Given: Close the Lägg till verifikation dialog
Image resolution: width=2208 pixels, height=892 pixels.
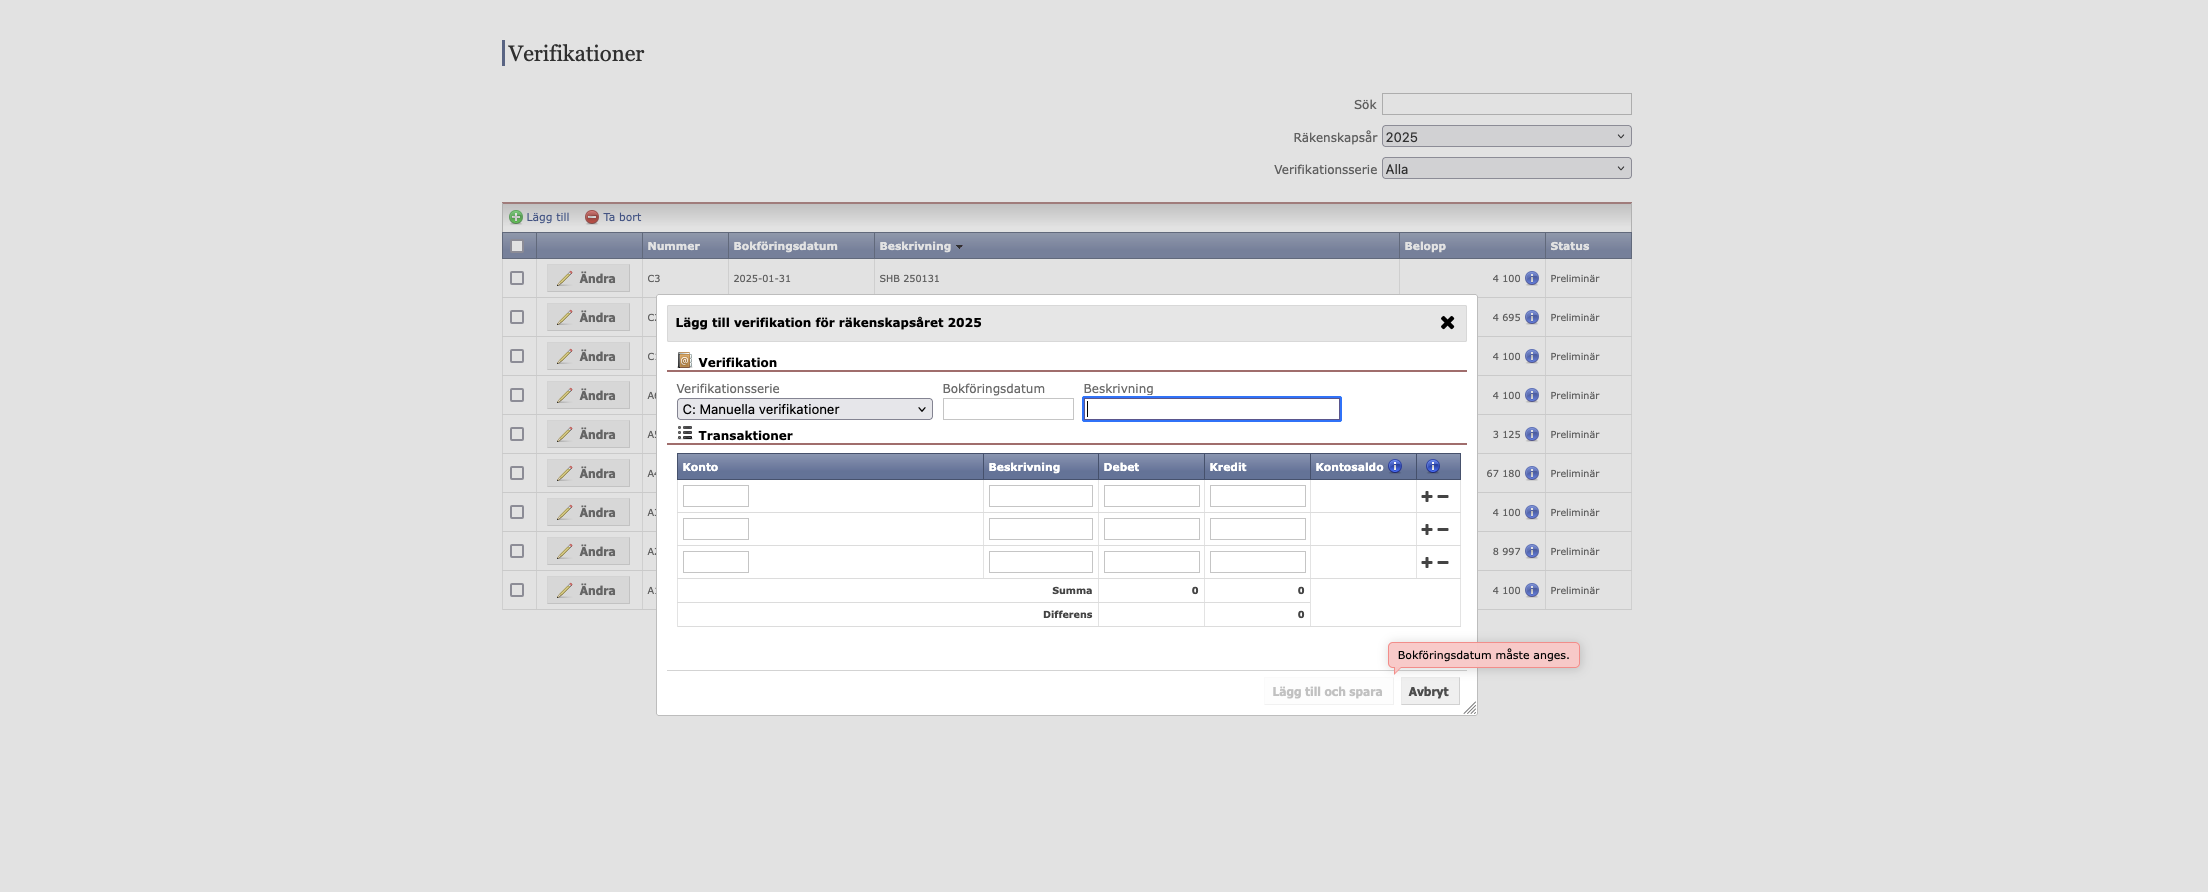Looking at the screenshot, I should tap(1447, 323).
